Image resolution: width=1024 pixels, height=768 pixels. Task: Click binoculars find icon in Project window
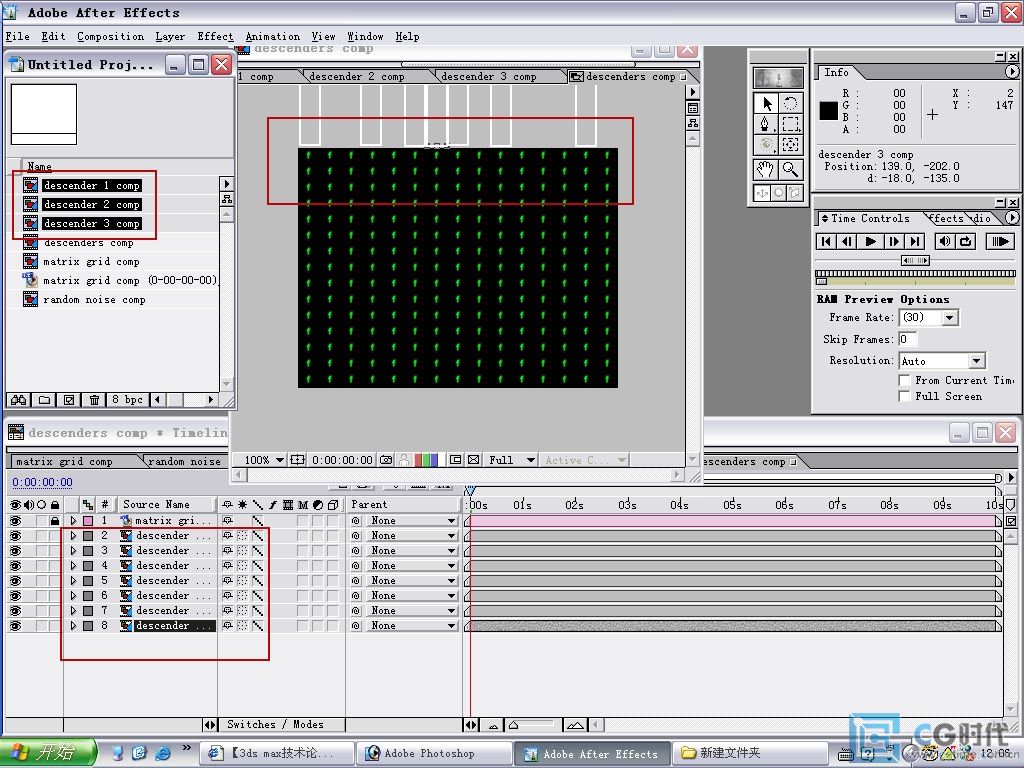tap(18, 400)
